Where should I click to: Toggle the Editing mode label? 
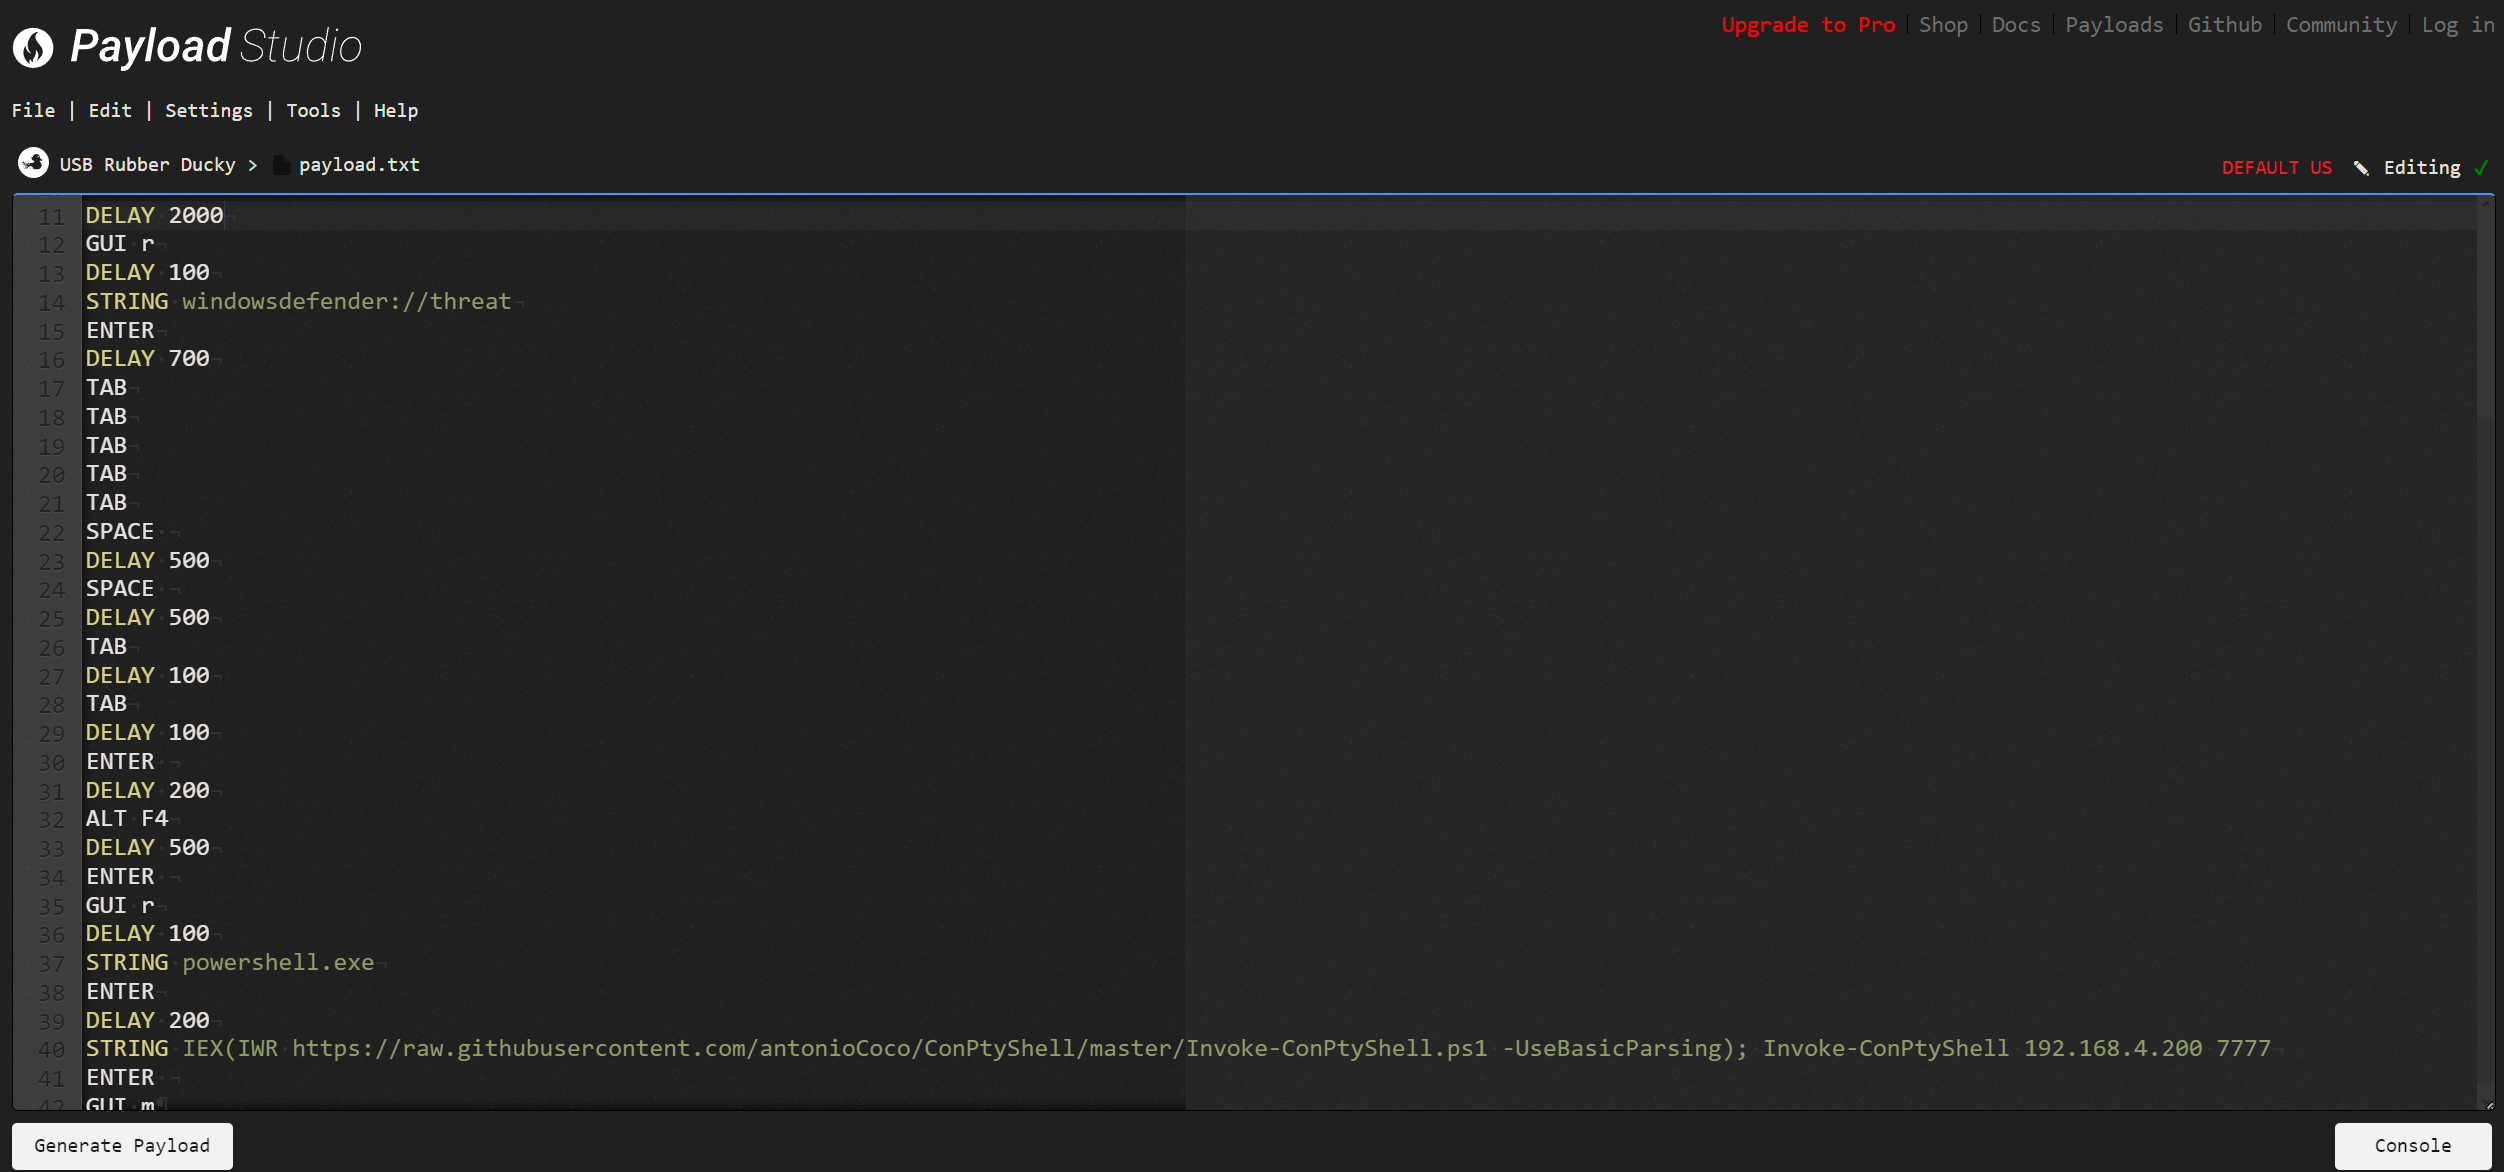point(2421,168)
